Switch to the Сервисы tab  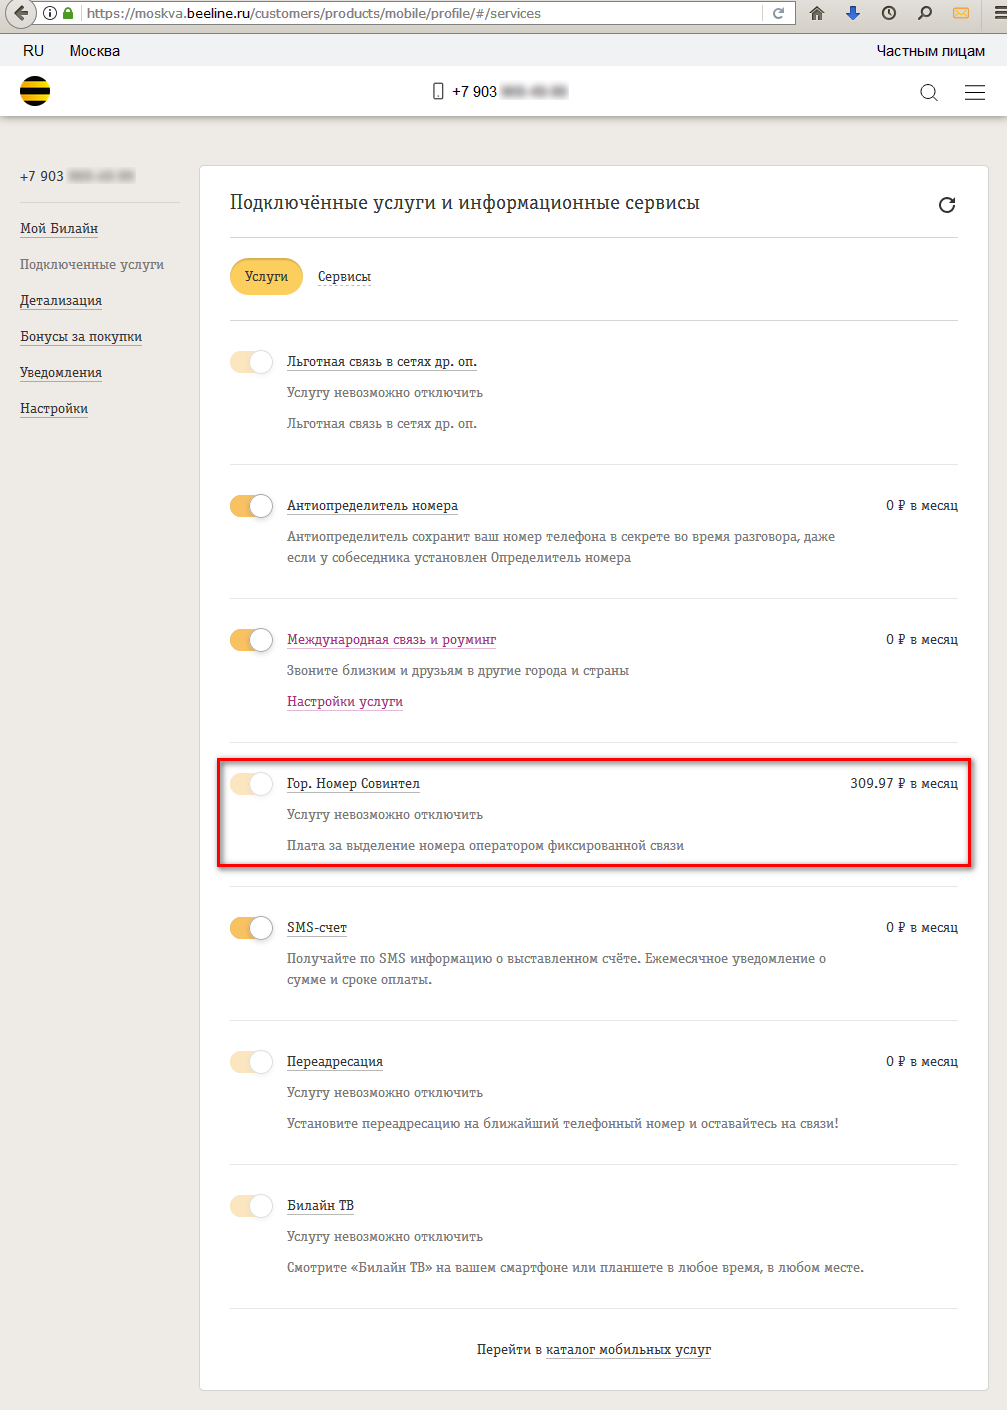pyautogui.click(x=344, y=277)
